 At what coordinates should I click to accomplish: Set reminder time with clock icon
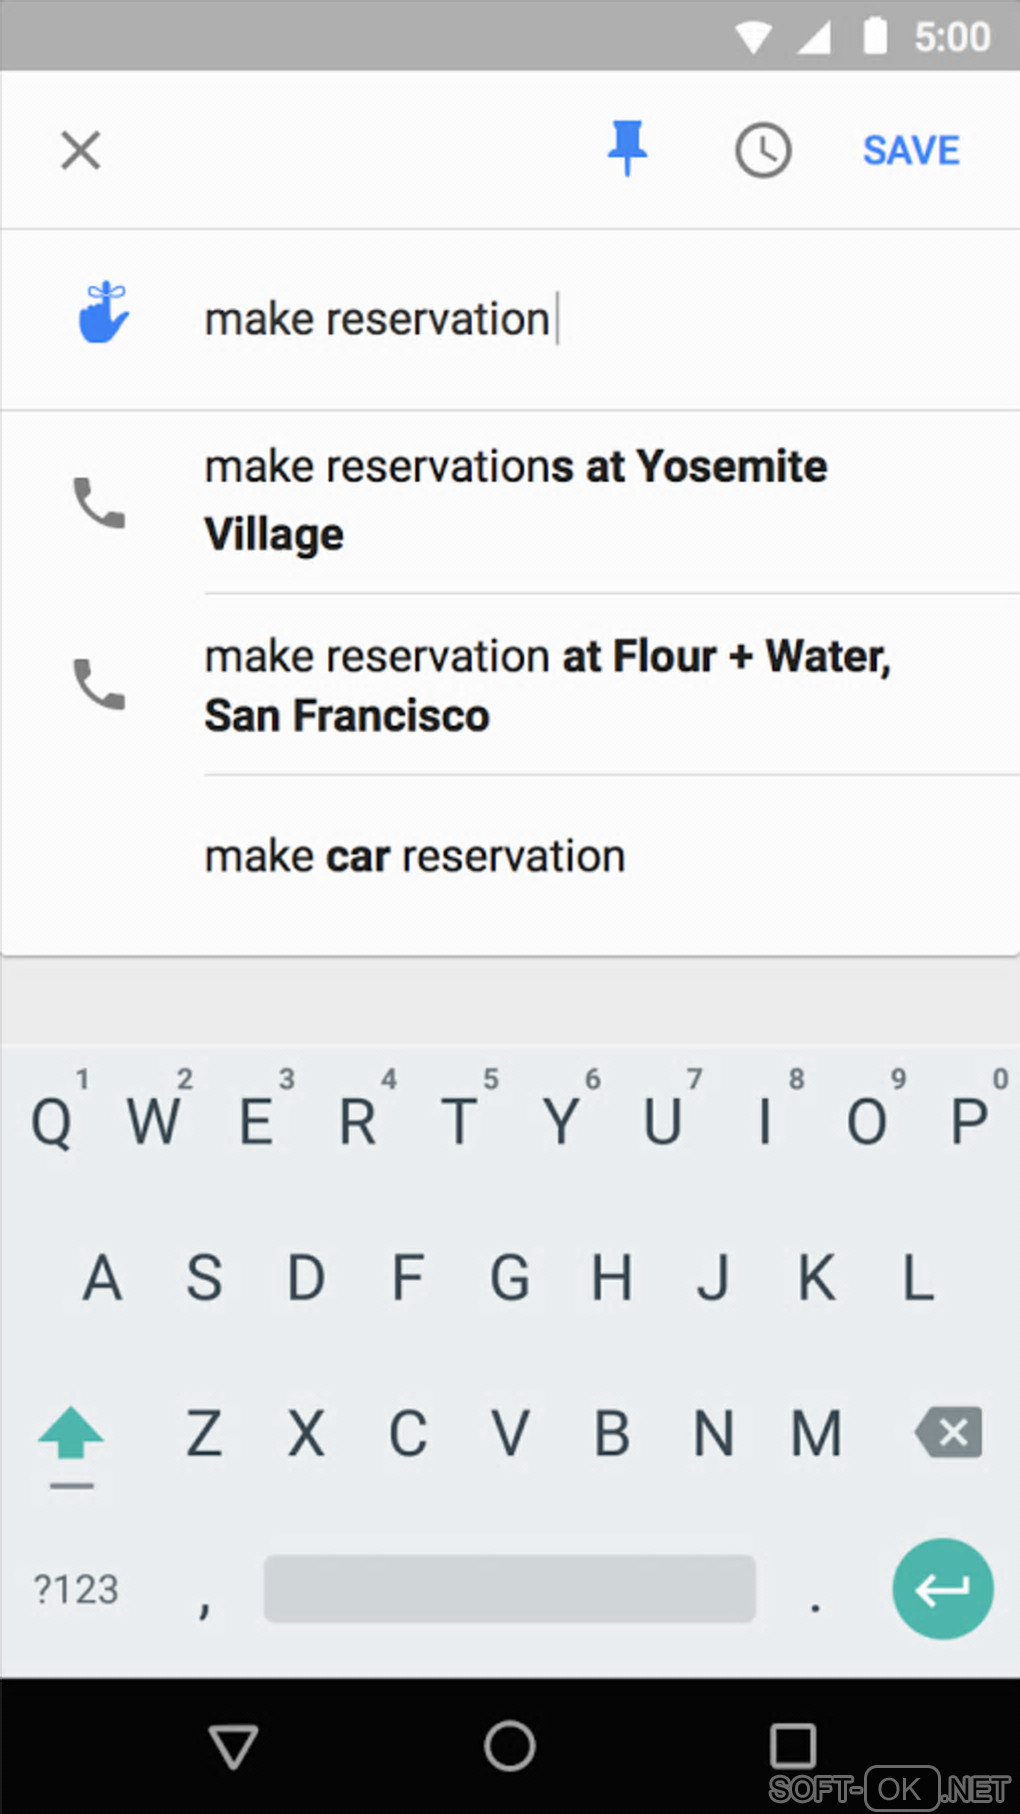point(763,151)
